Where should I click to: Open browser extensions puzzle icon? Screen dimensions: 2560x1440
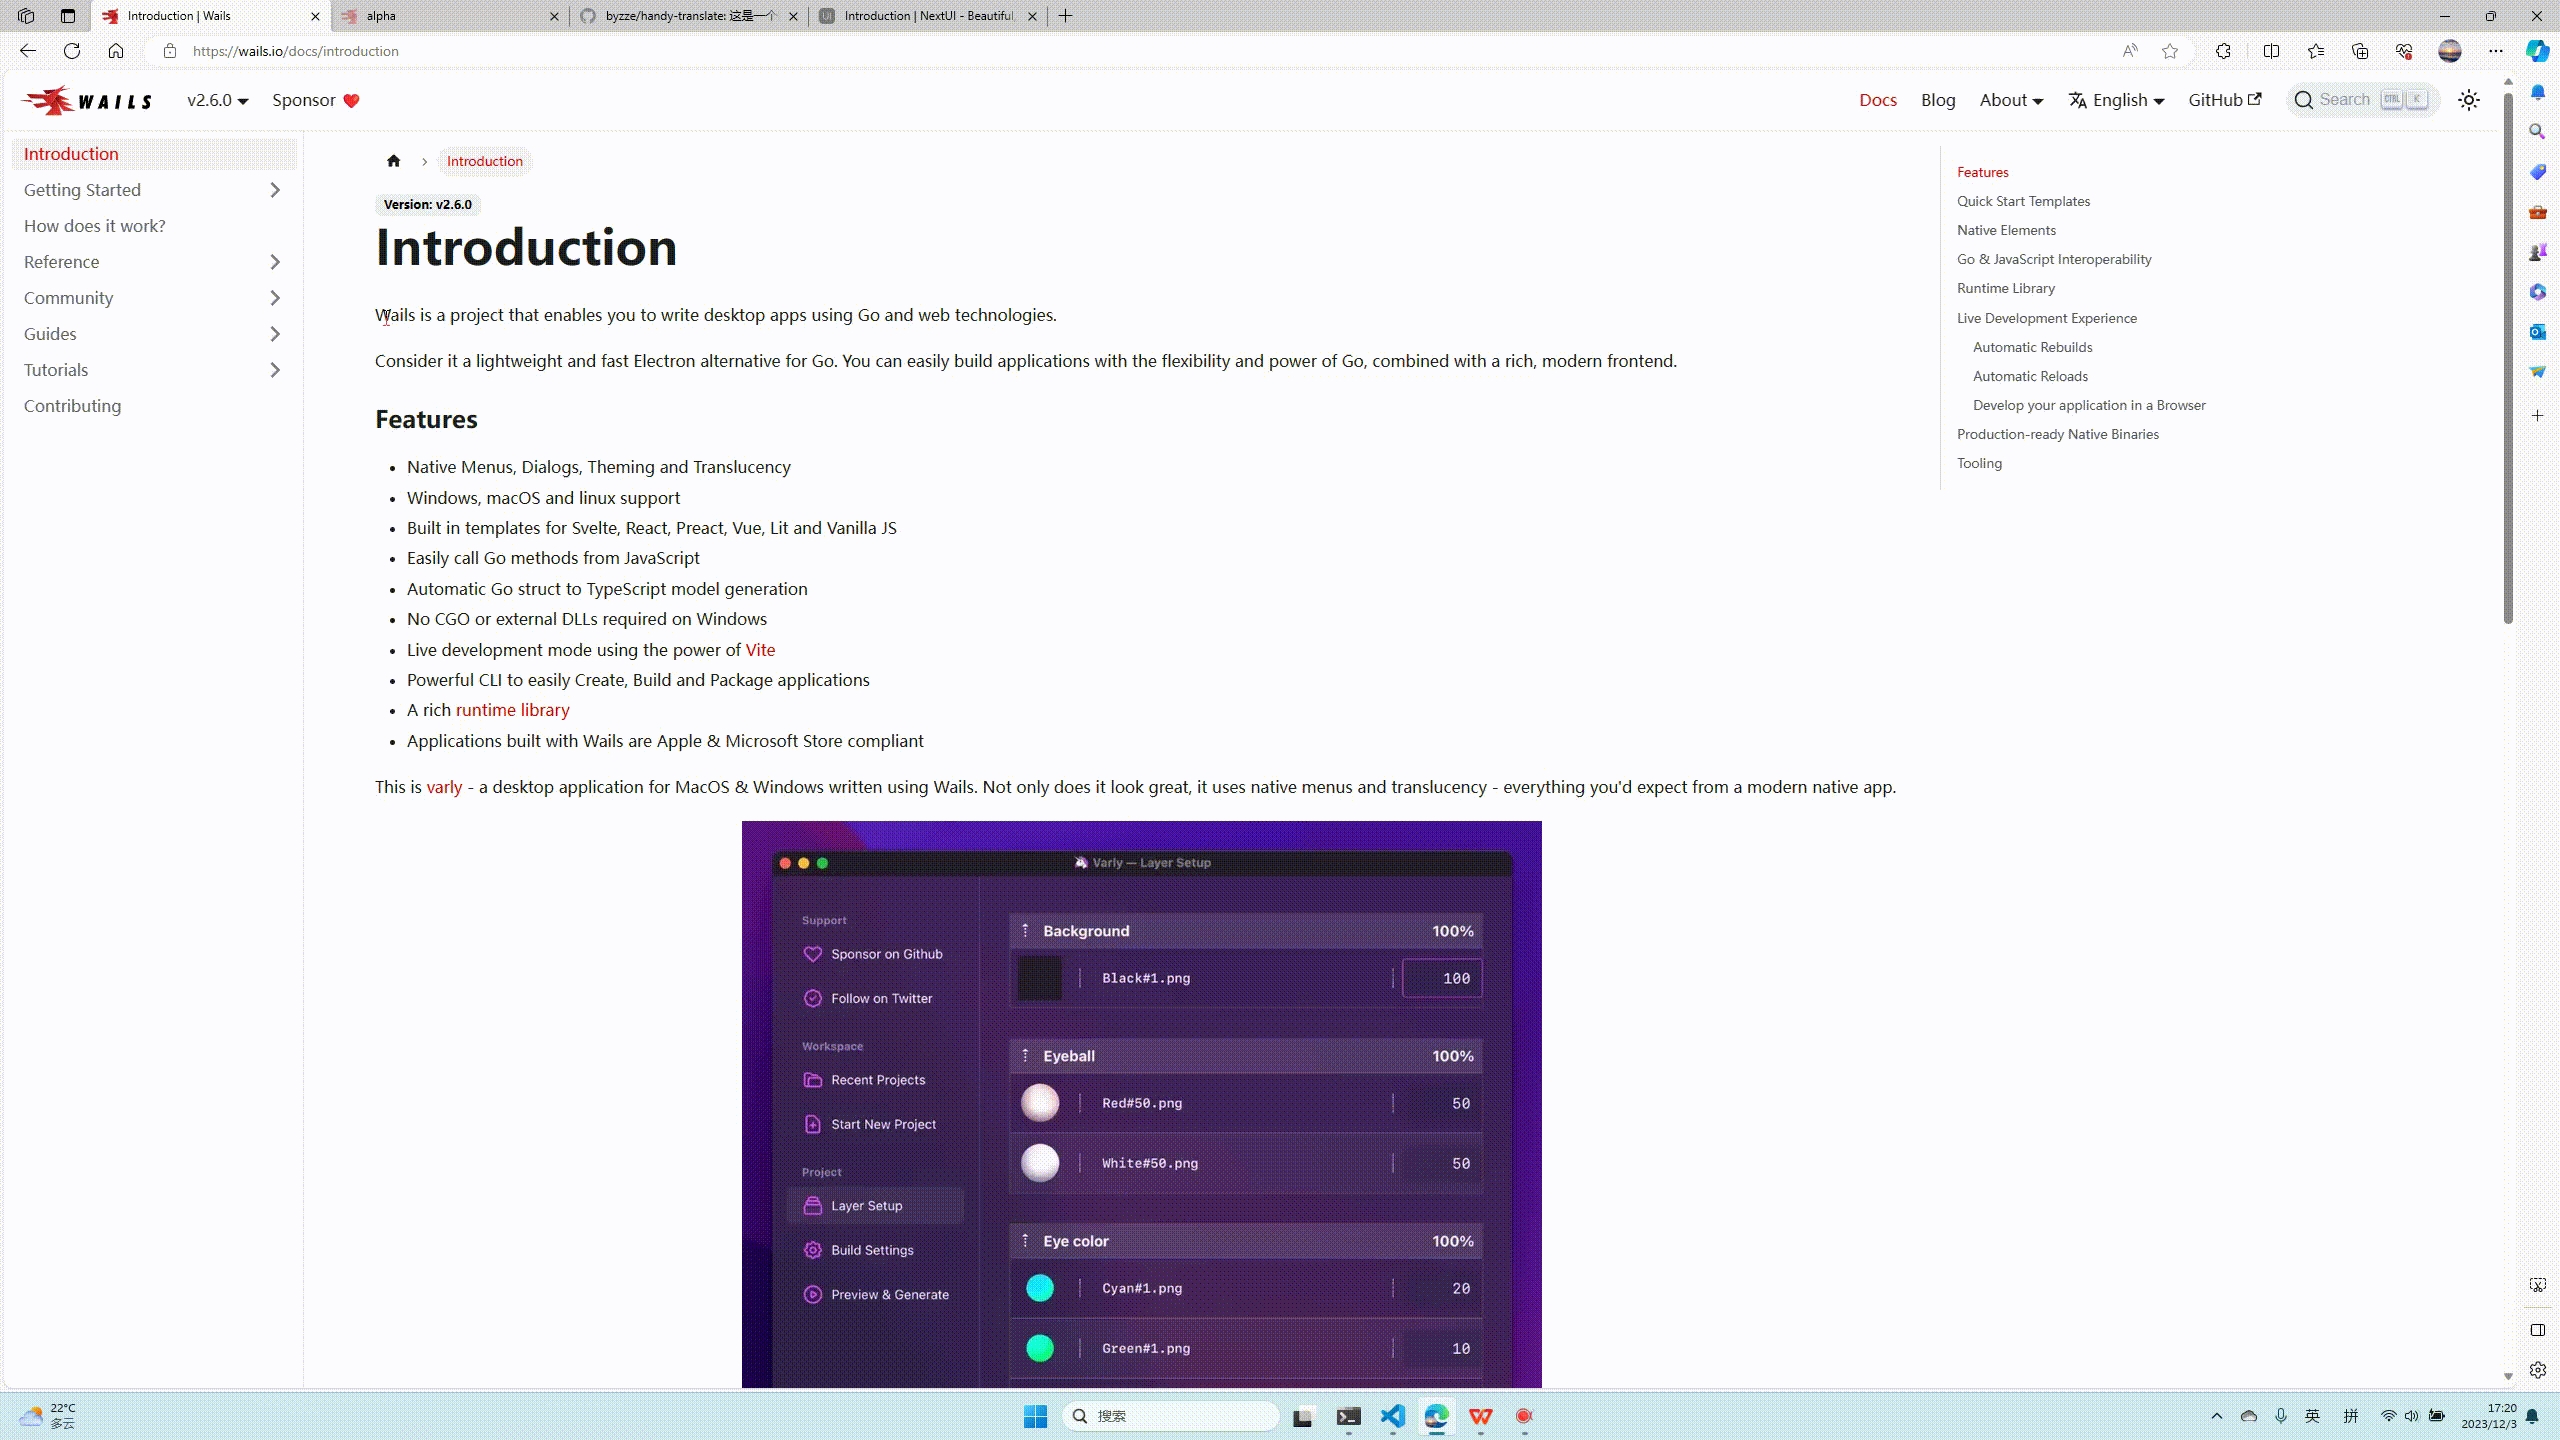tap(2223, 51)
